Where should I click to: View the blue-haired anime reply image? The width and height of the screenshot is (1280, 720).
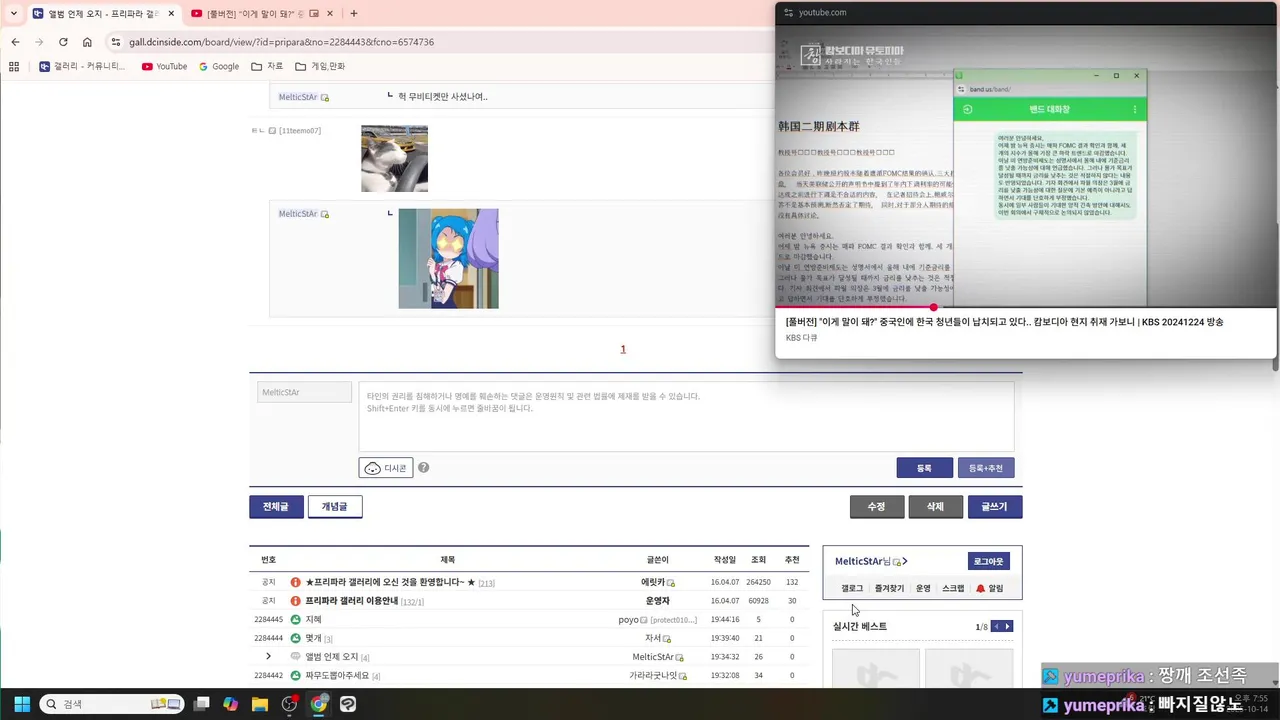coord(448,258)
